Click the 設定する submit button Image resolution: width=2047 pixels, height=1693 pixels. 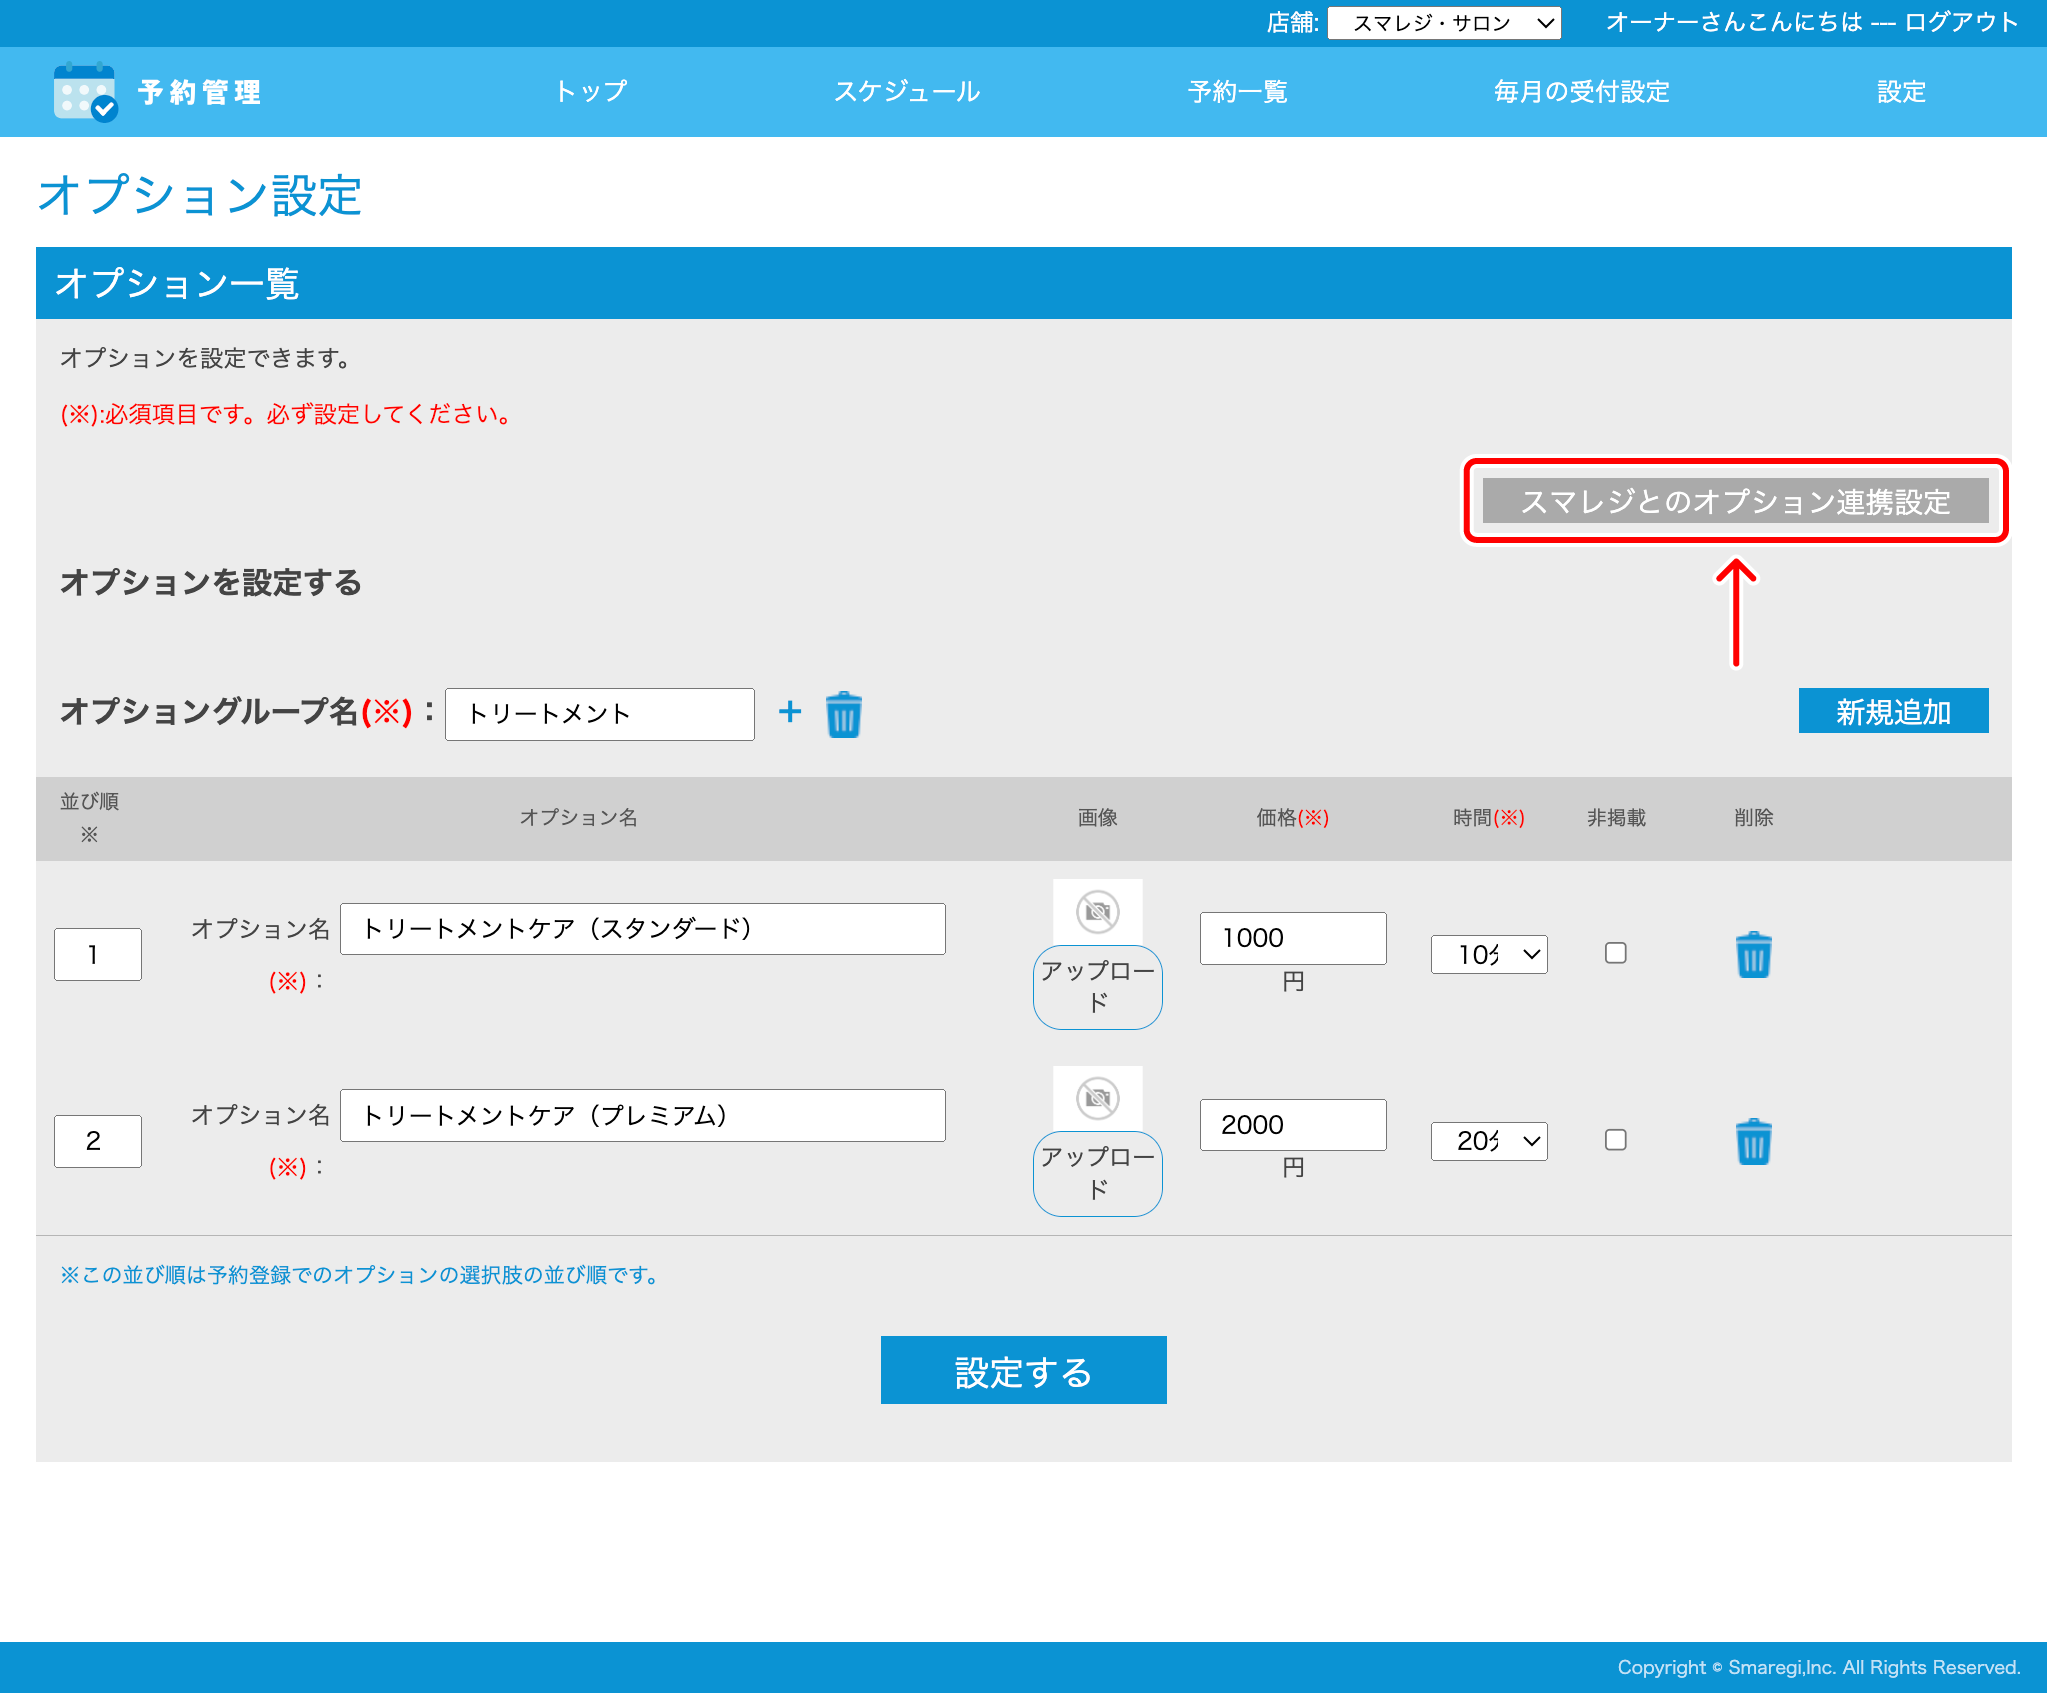point(1023,1370)
